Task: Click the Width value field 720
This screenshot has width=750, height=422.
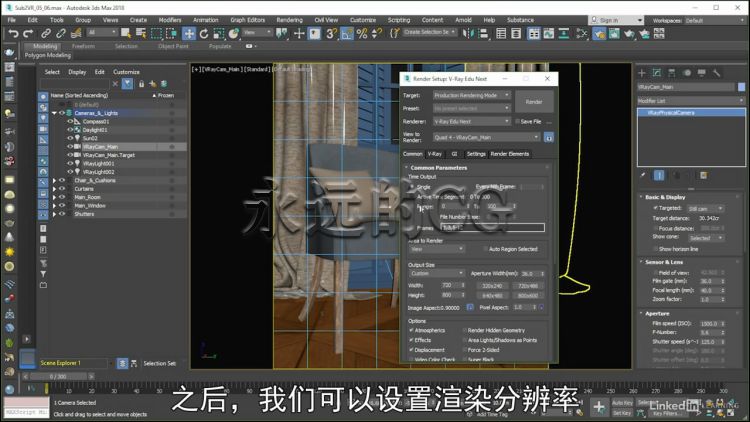Action: [x=449, y=285]
